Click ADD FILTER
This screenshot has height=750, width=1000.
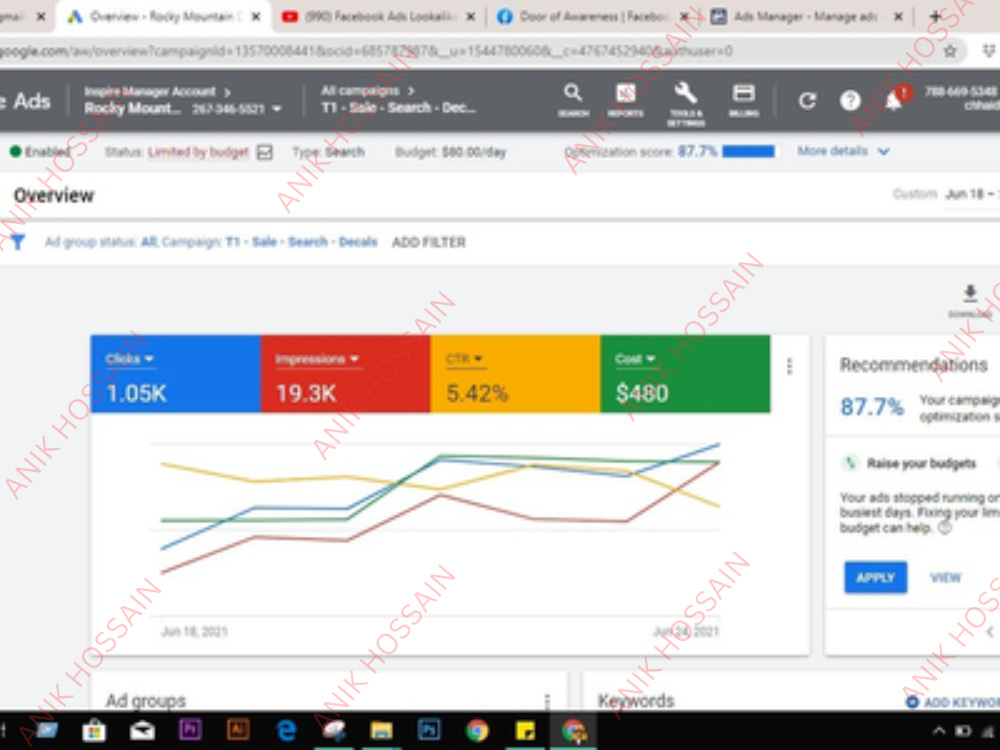429,242
